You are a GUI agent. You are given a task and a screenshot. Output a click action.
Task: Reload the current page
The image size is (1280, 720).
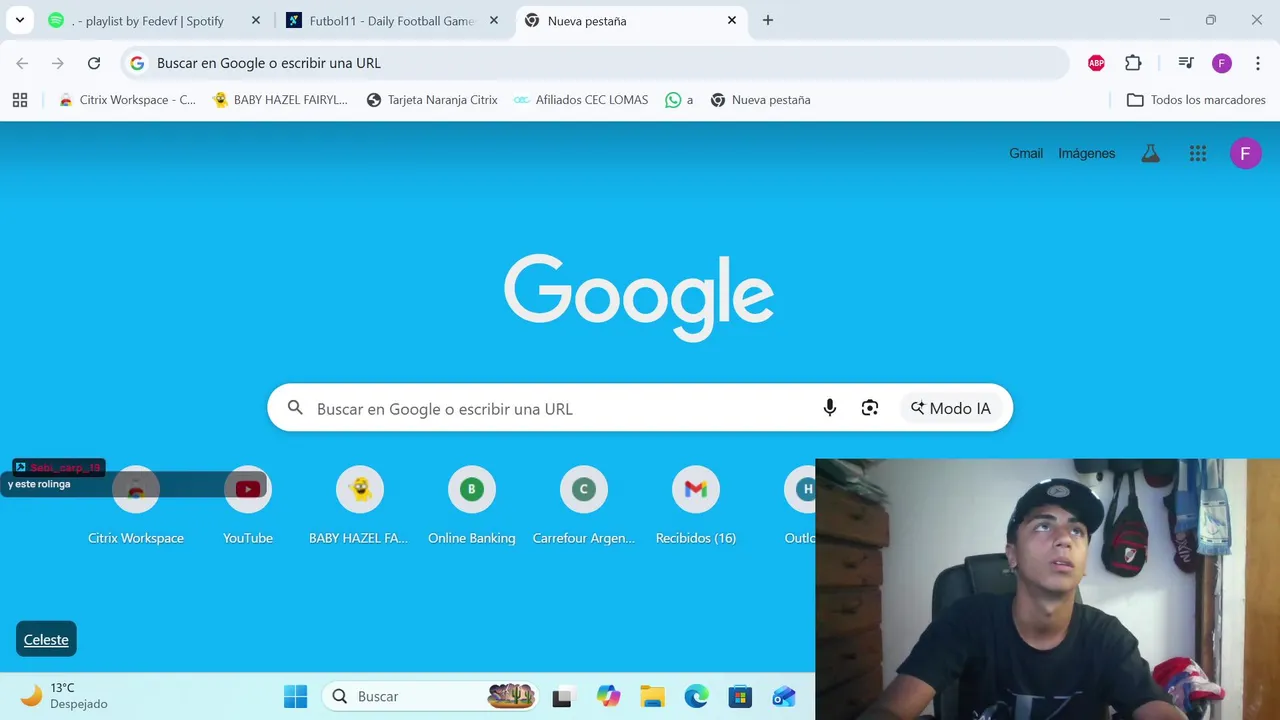(94, 63)
